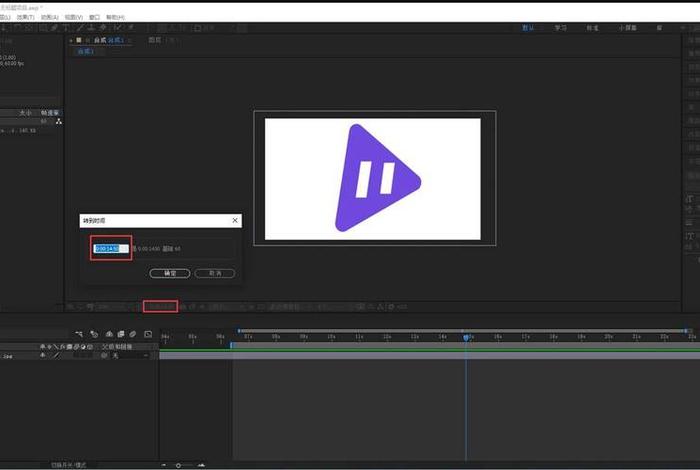Click the 帧速率 column header in the project panel
This screenshot has width=700, height=470.
click(50, 113)
